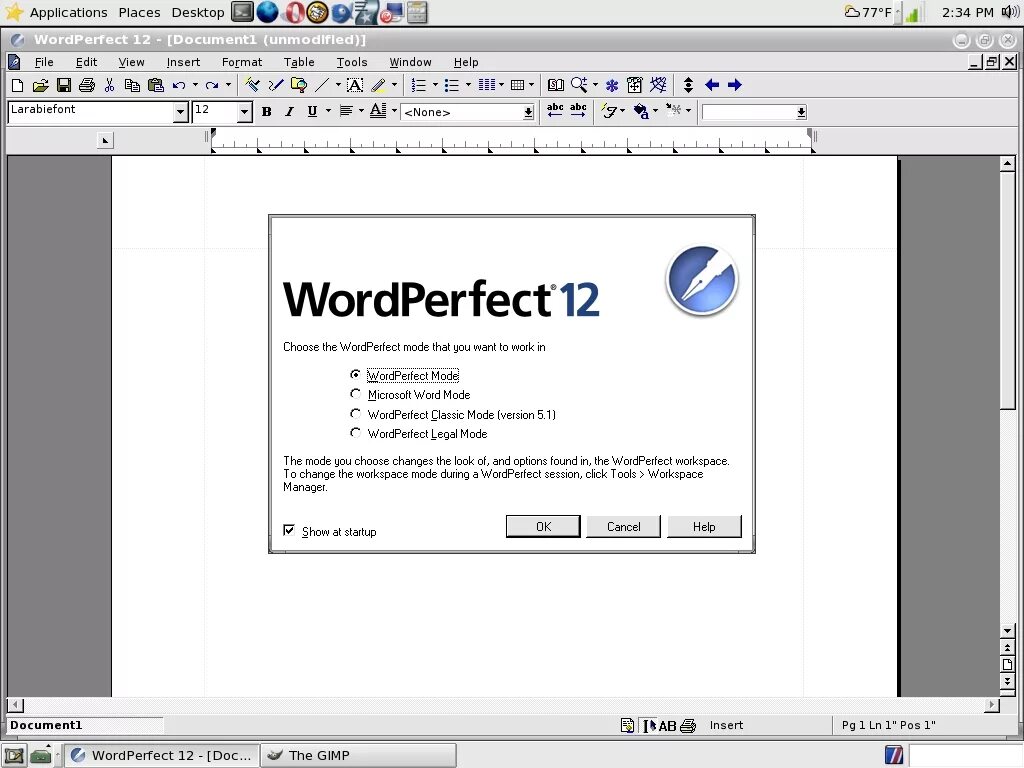Open the <None> styles dropdown

point(528,112)
